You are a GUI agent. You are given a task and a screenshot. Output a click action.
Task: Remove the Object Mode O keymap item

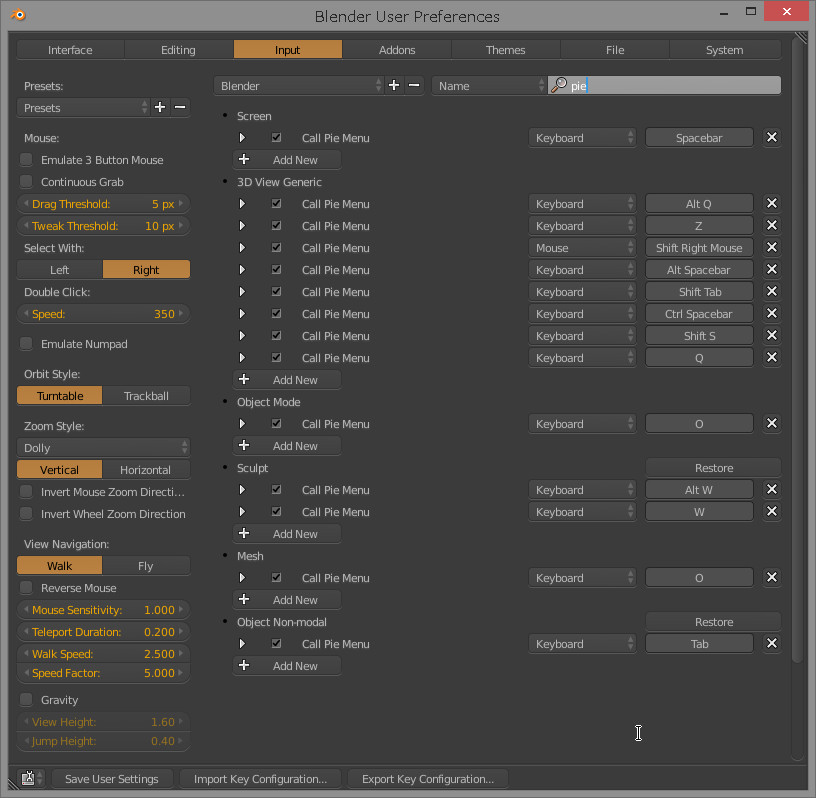[x=772, y=424]
